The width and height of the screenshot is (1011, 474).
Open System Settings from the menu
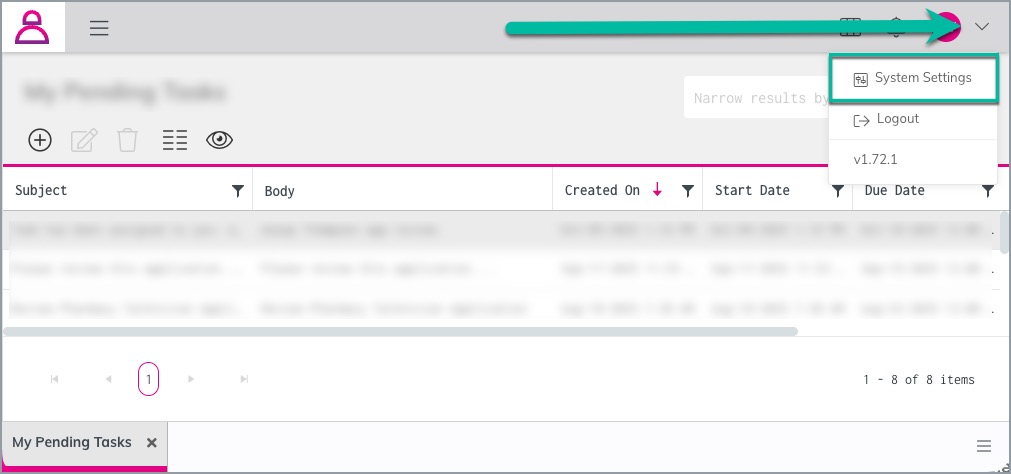click(x=913, y=78)
